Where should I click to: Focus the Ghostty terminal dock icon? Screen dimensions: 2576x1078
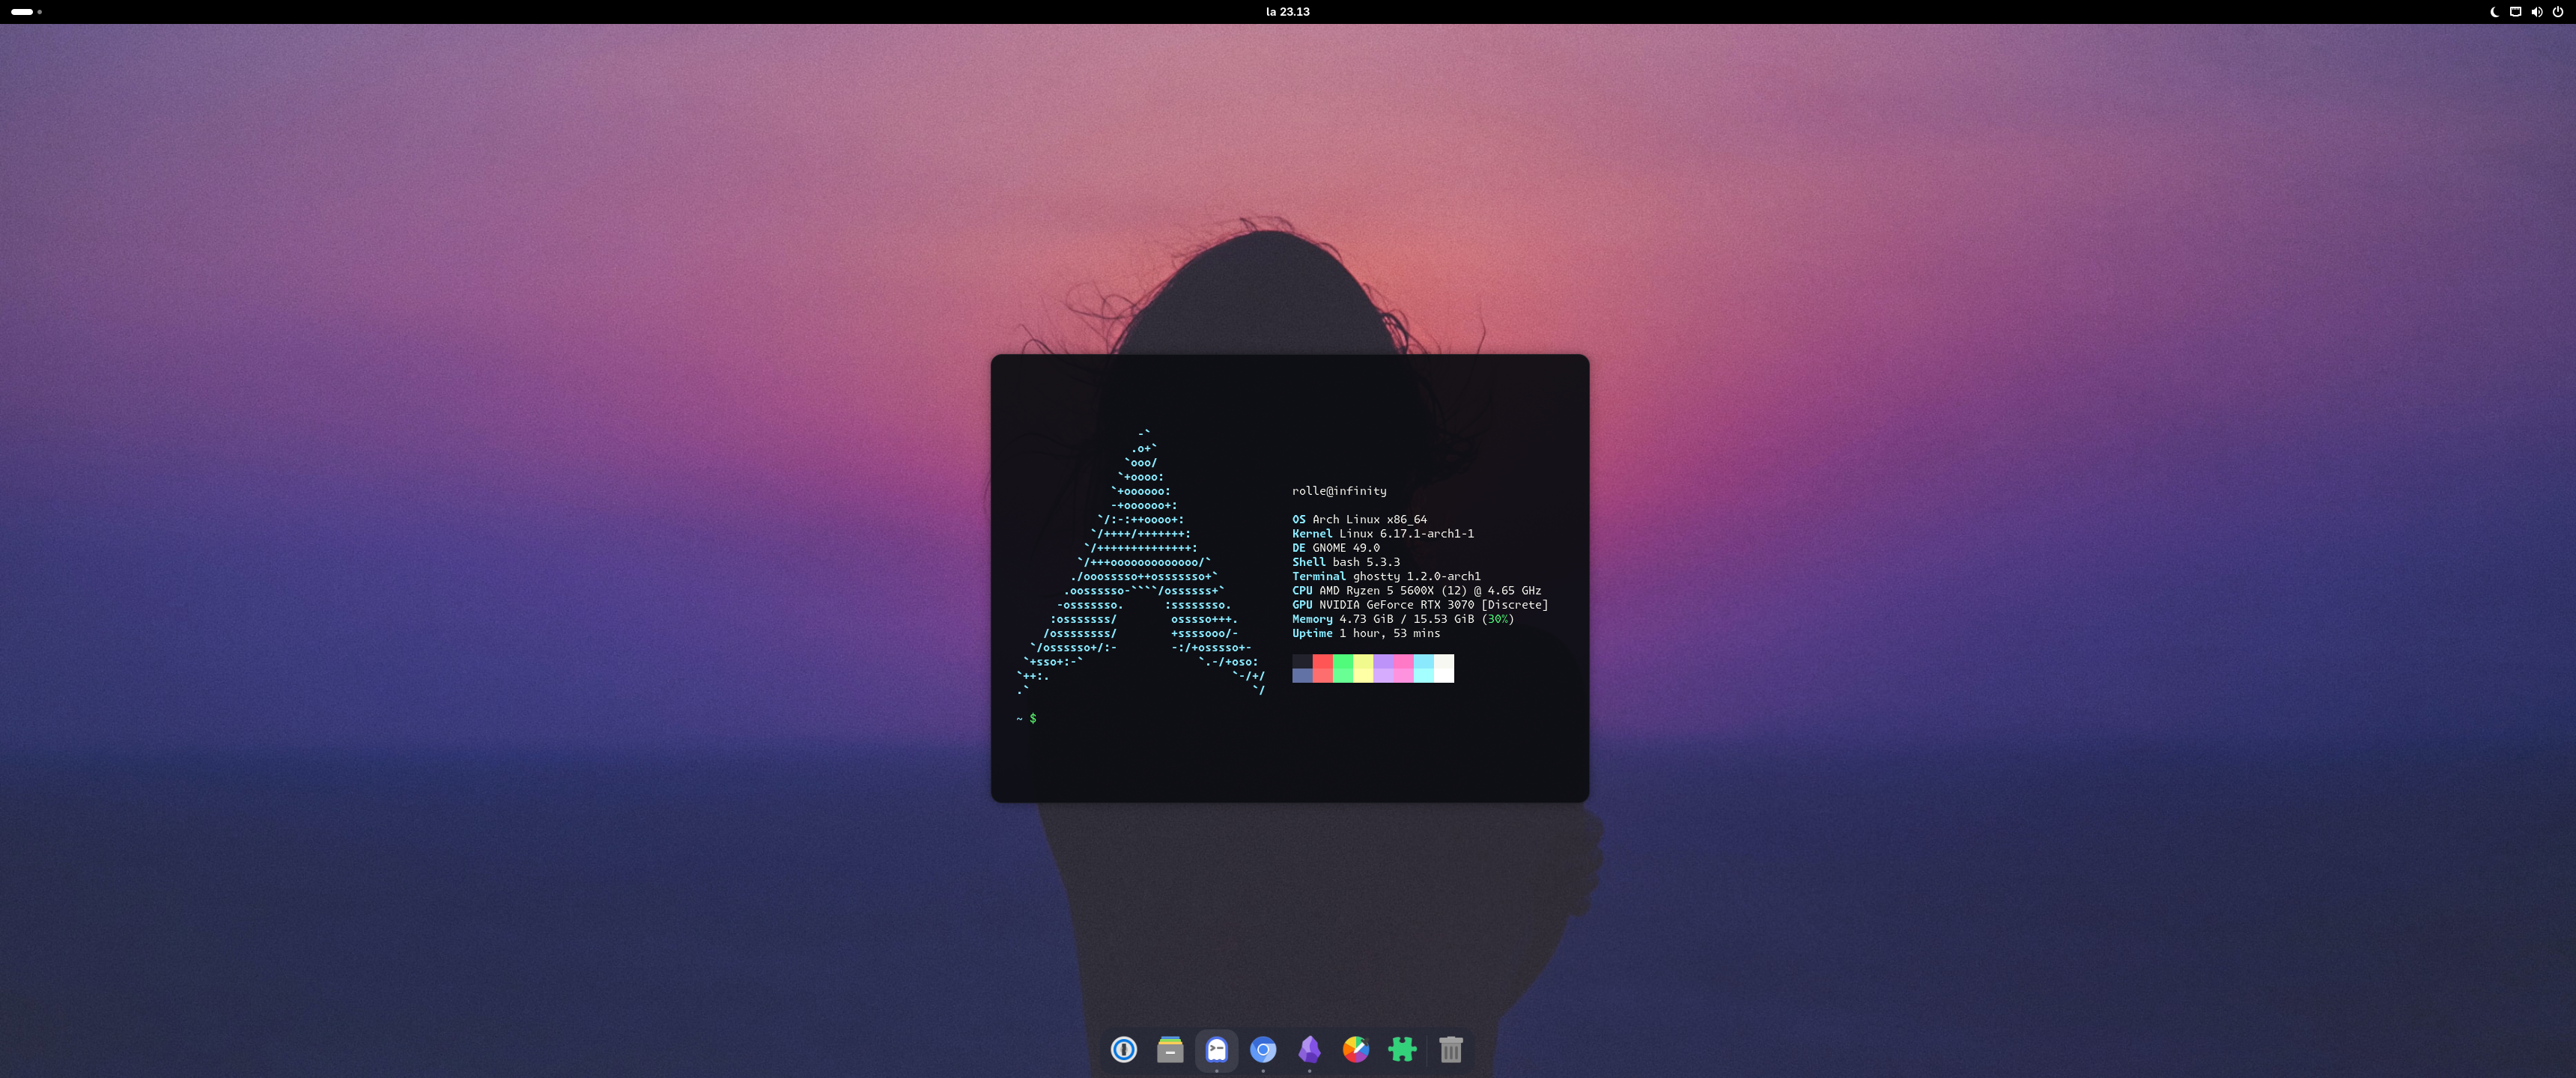coord(1216,1049)
